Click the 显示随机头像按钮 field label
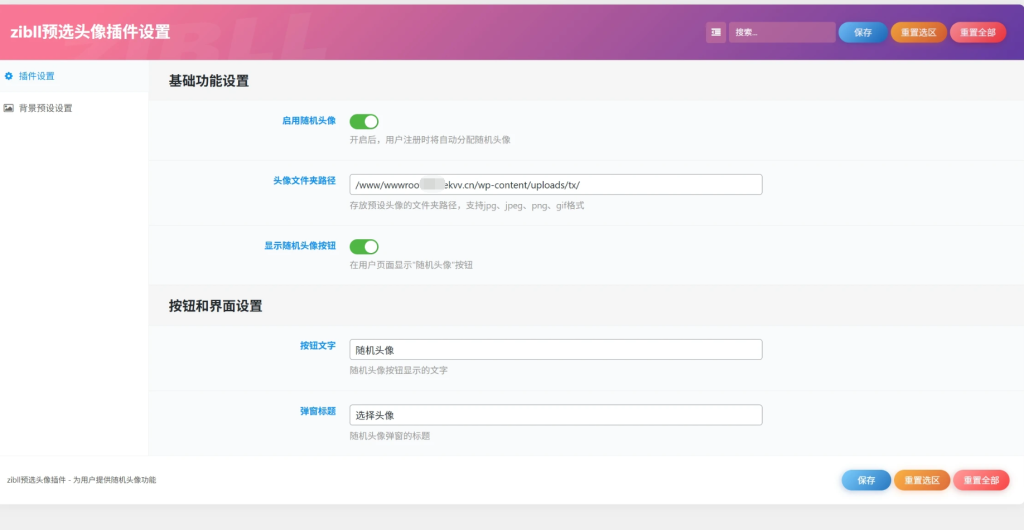Viewport: 1024px width, 530px height. 300,246
